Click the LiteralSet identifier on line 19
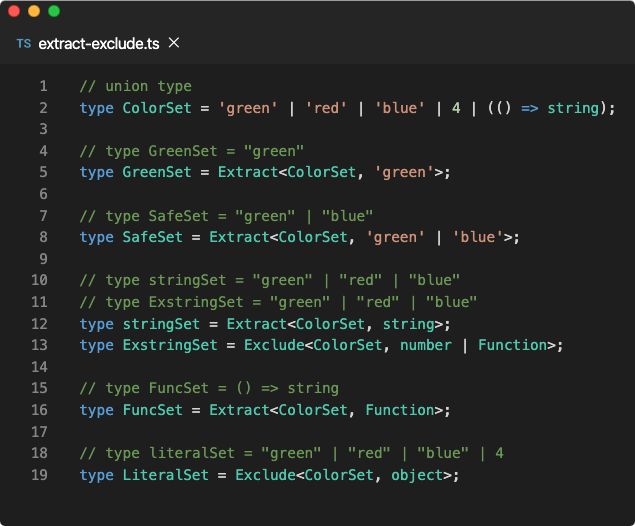This screenshot has height=526, width=635. point(165,475)
